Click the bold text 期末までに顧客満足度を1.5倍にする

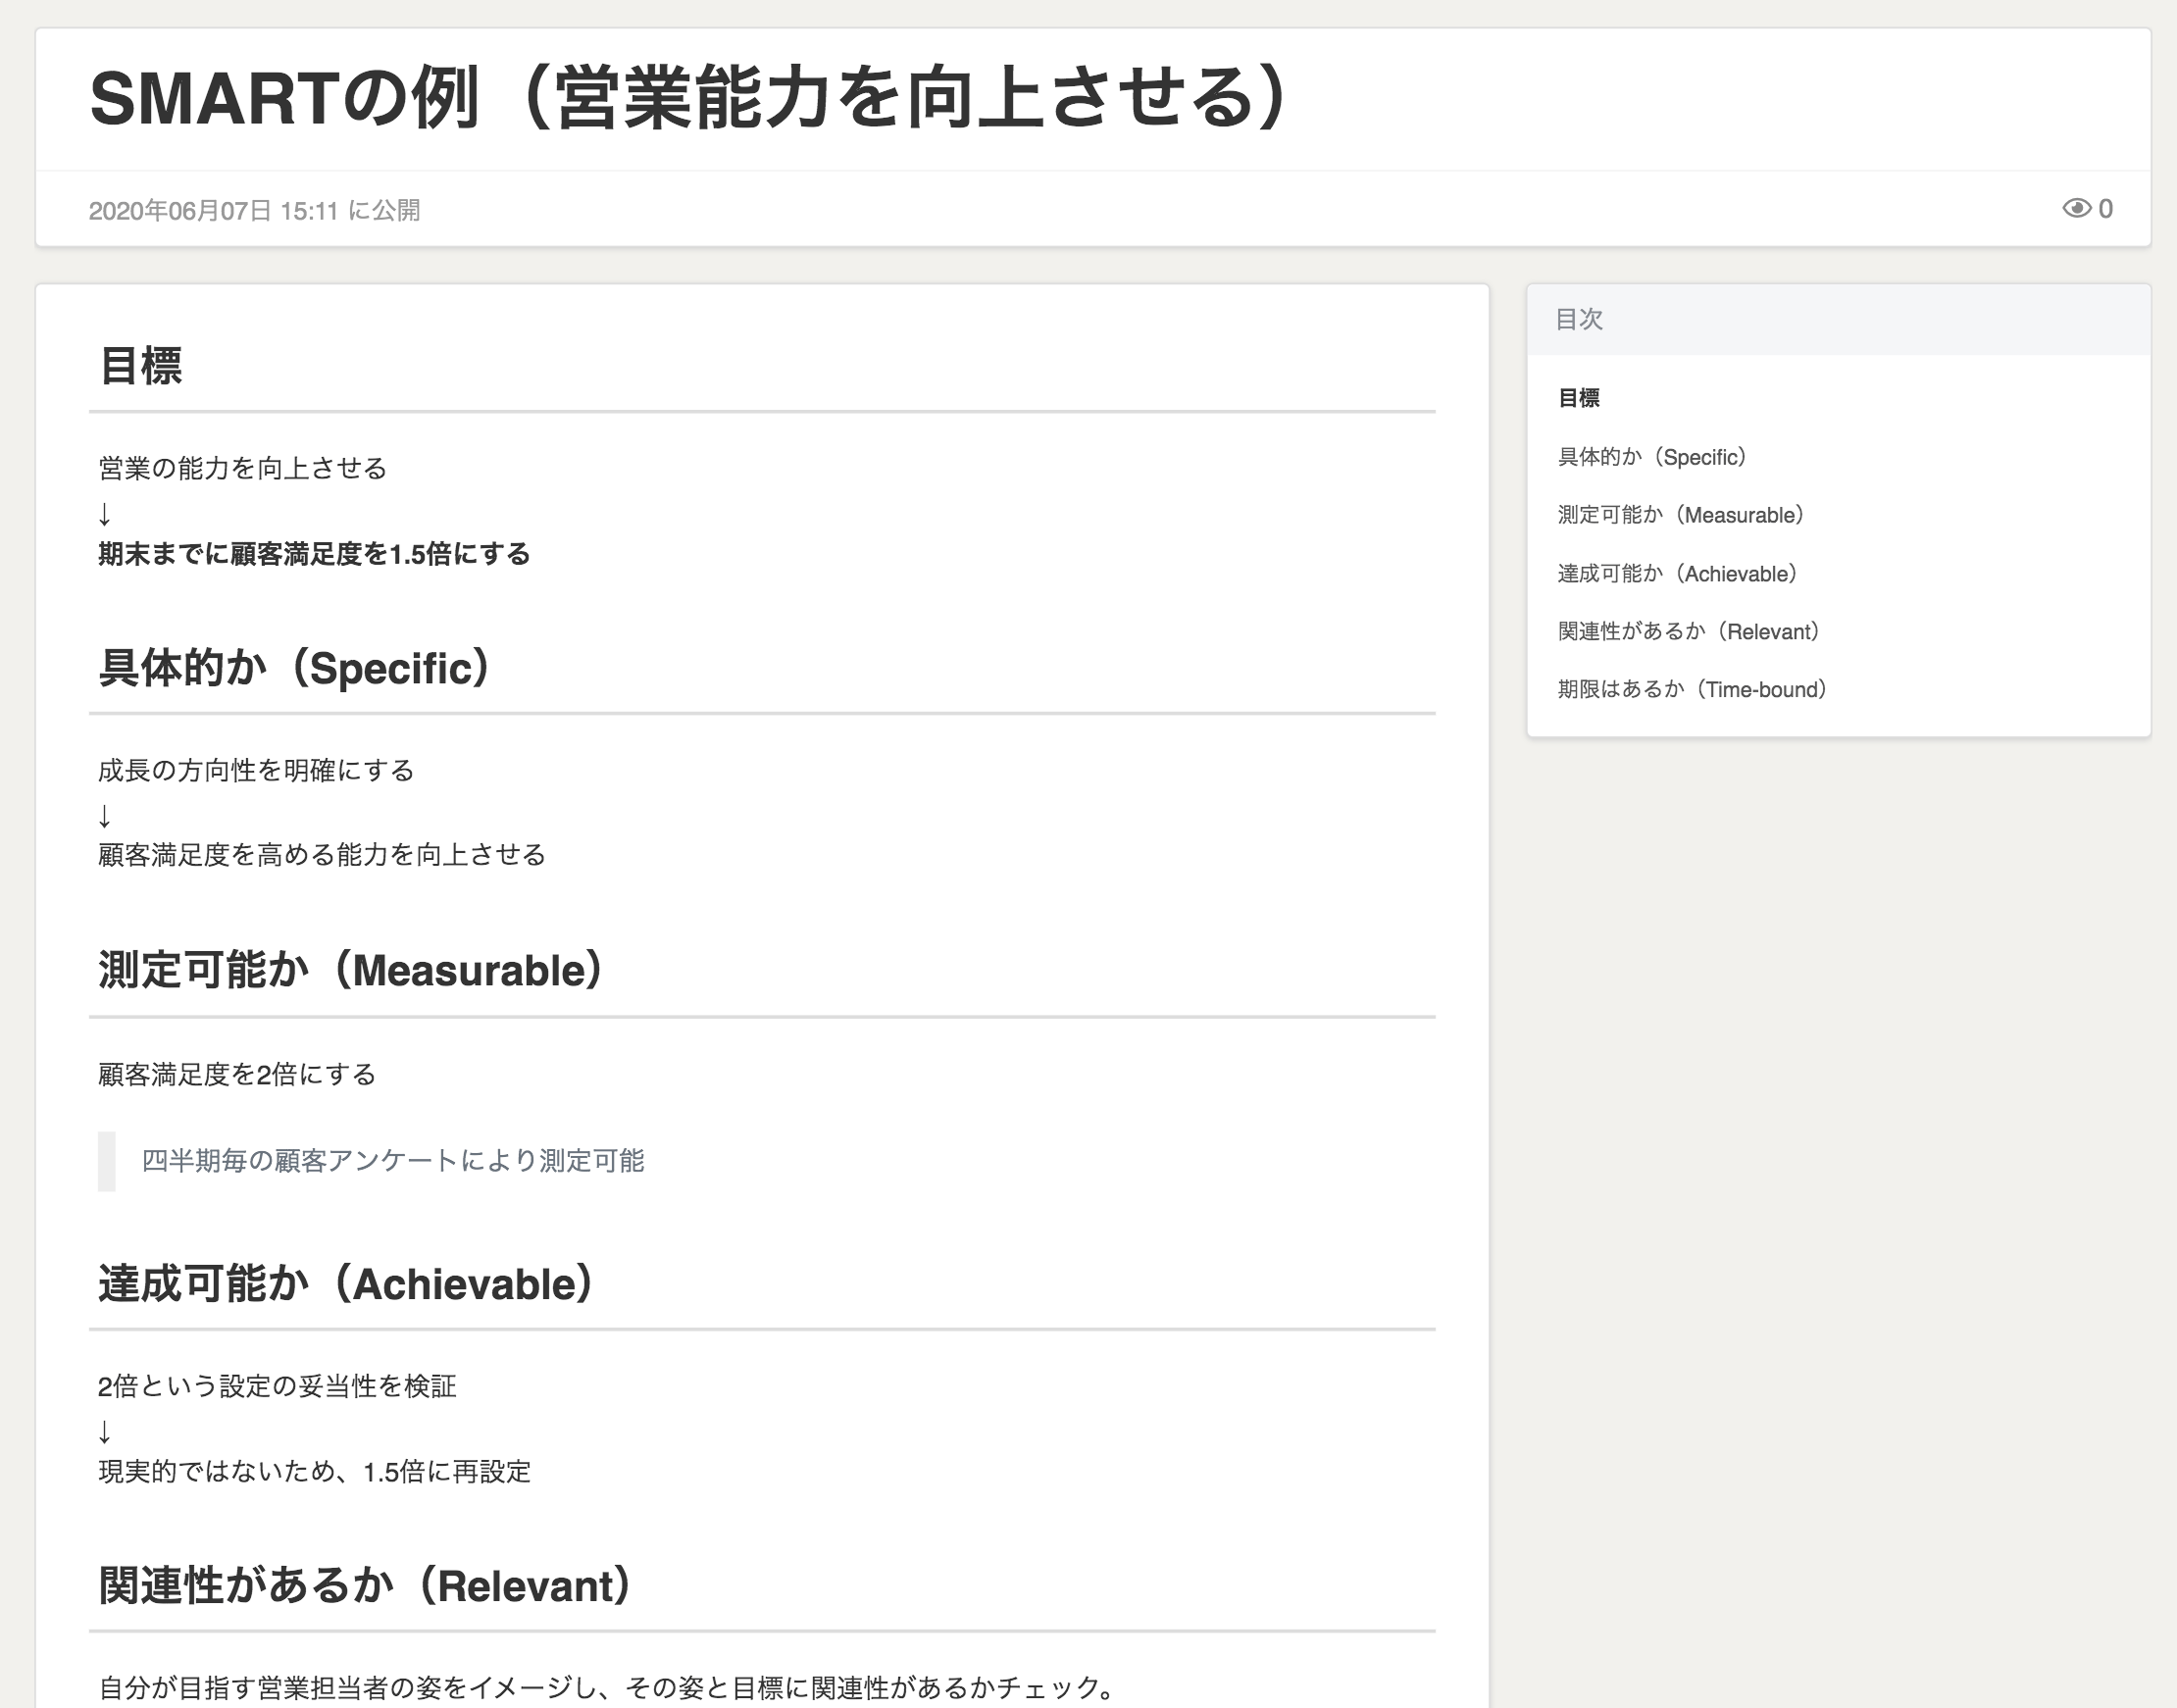[314, 554]
